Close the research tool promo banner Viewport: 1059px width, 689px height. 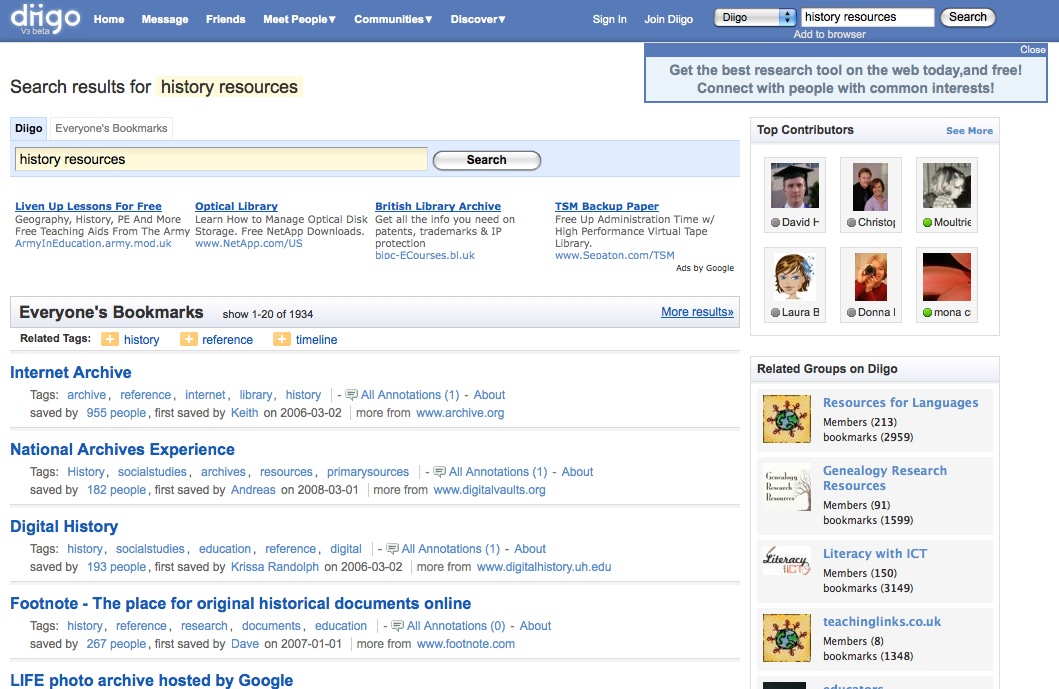1032,49
